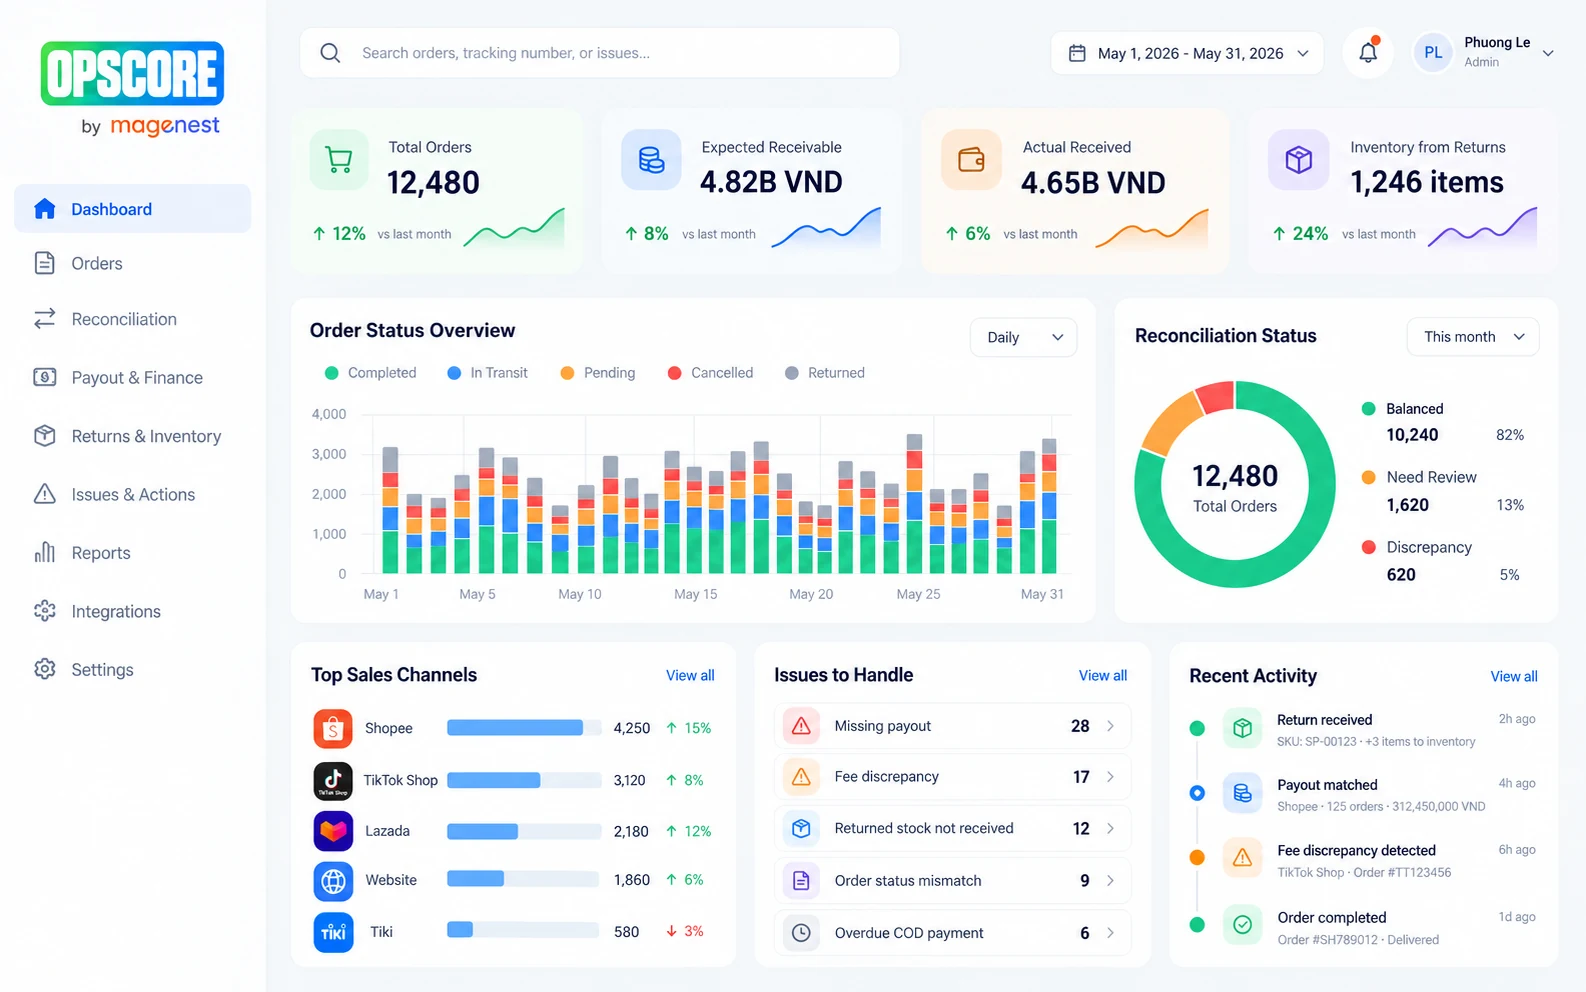
Task: Open the This month dropdown
Action: [x=1472, y=337]
